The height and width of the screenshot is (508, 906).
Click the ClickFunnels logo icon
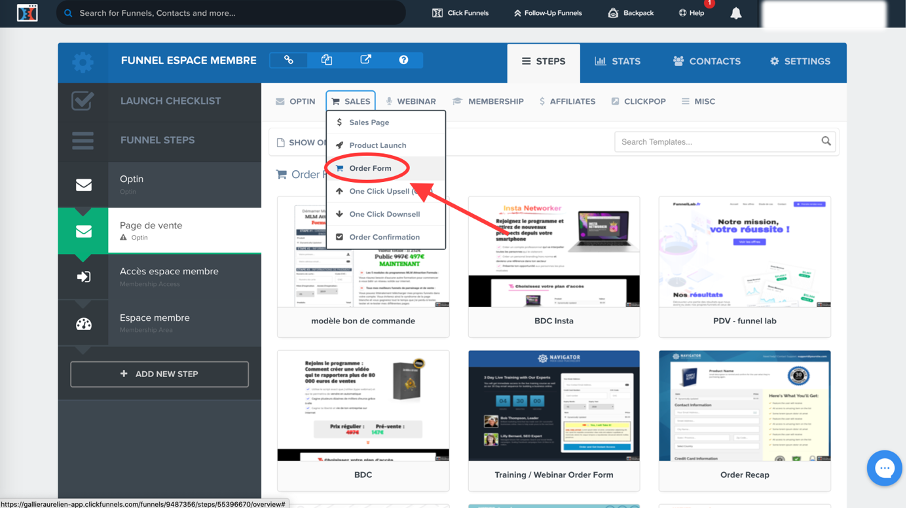click(x=27, y=12)
